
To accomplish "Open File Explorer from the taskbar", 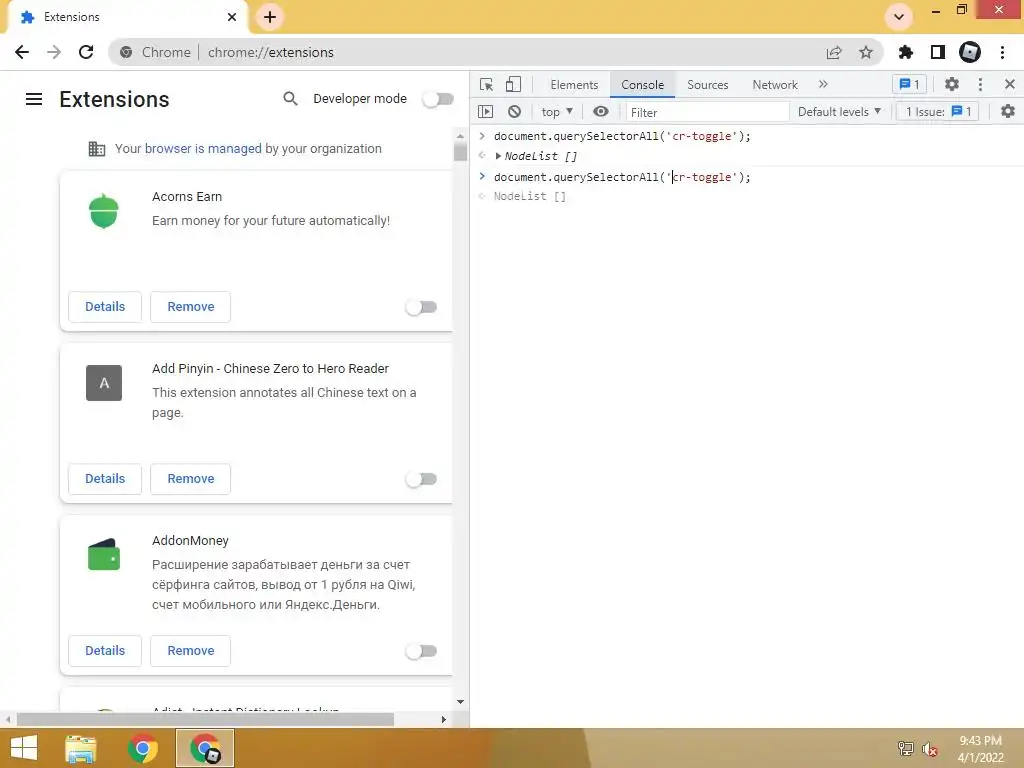I will pos(81,748).
